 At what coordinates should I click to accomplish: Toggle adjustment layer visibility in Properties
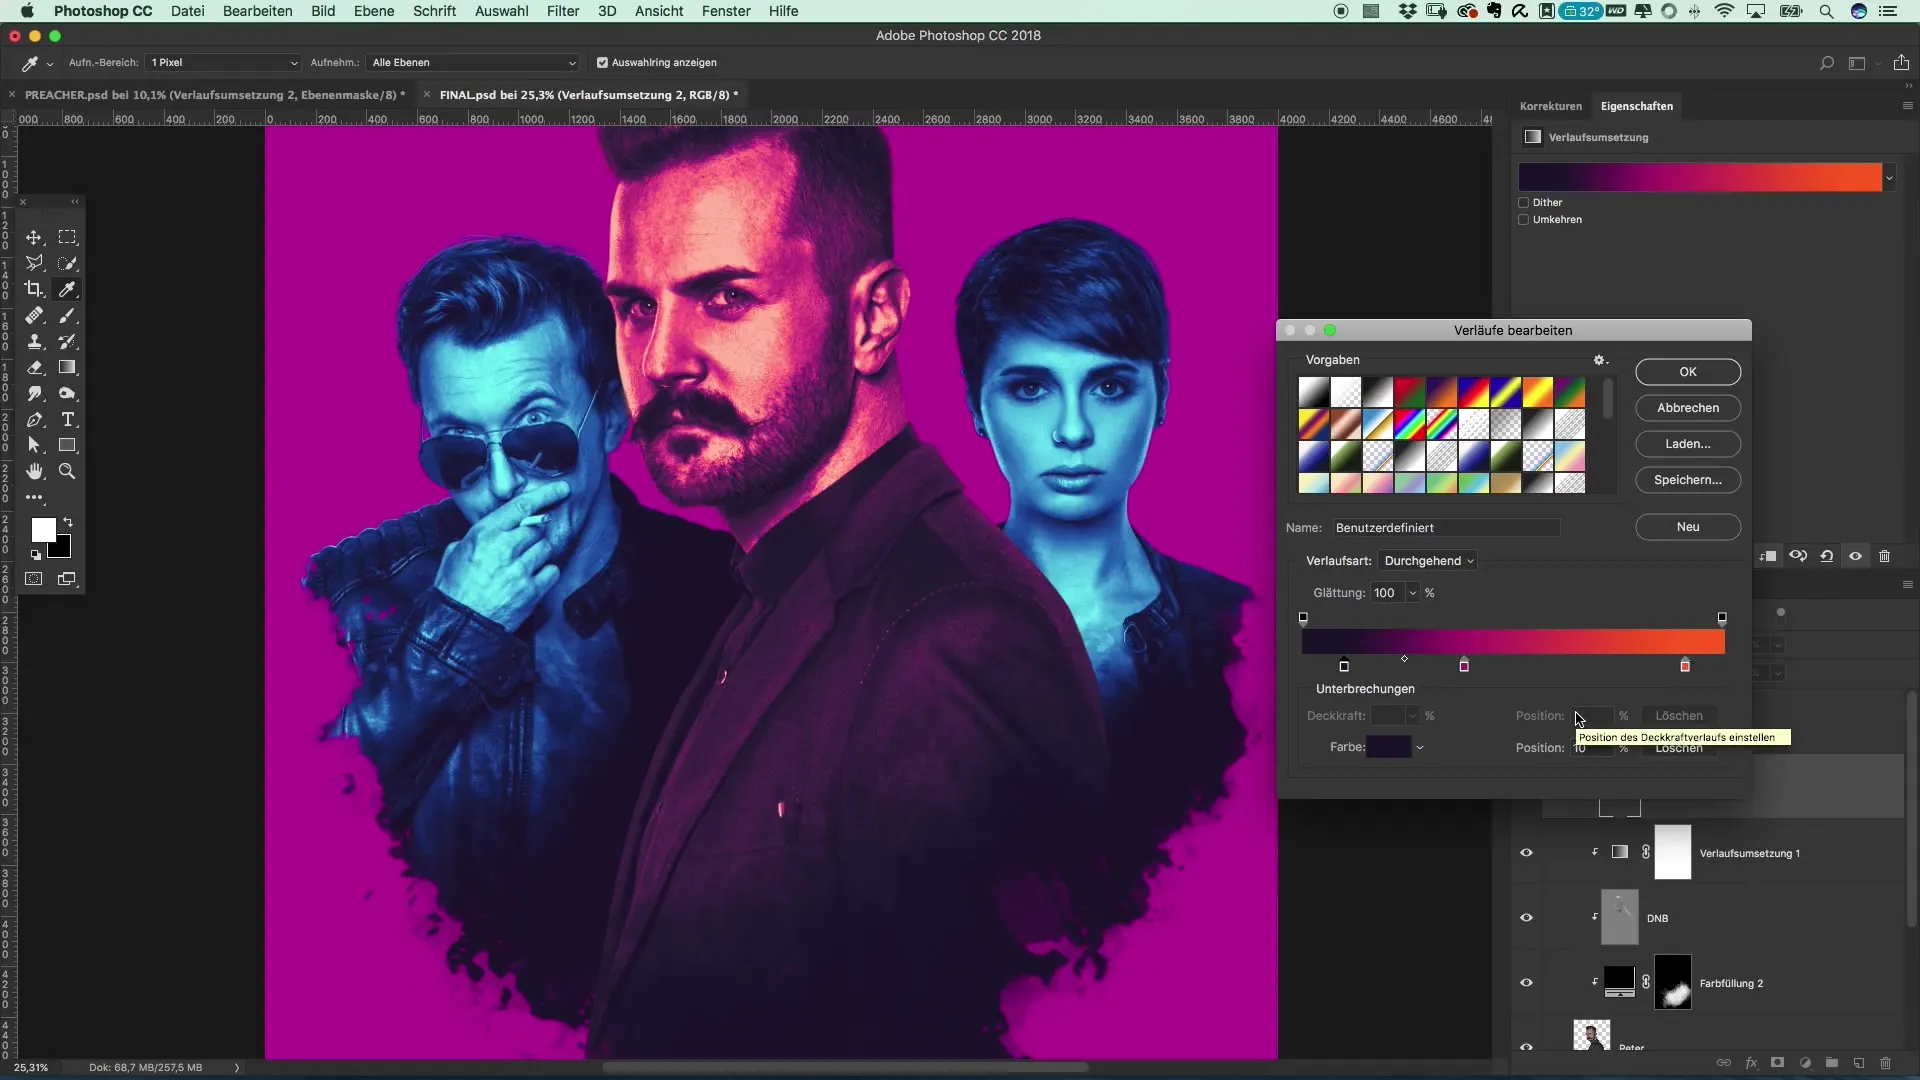[1856, 556]
